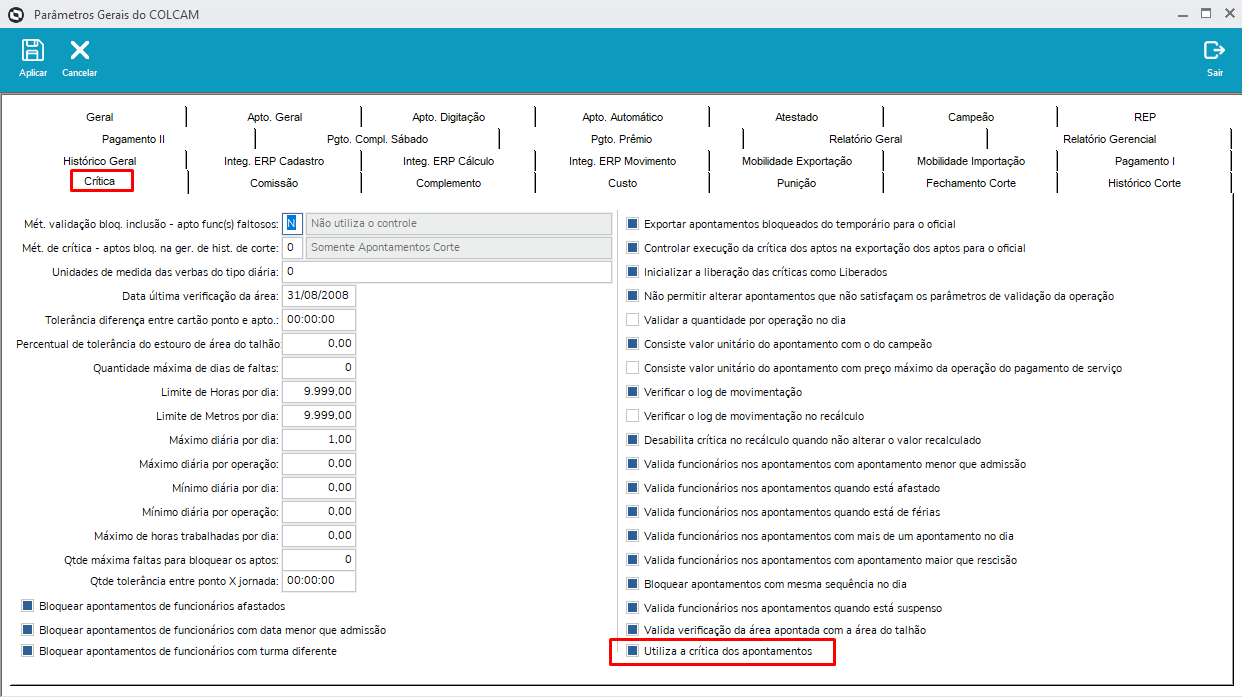The width and height of the screenshot is (1242, 698).
Task: Click Qtde tolerância entre ponto X jornada field
Action: click(x=319, y=580)
